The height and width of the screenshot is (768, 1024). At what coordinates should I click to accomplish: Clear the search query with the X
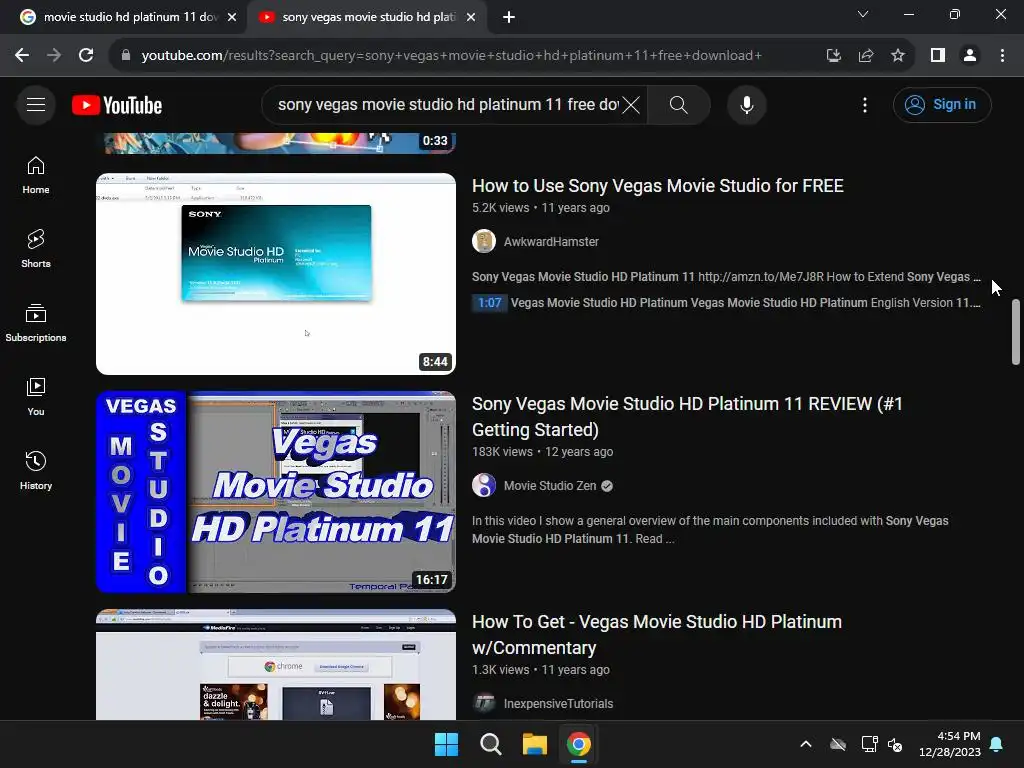point(631,104)
